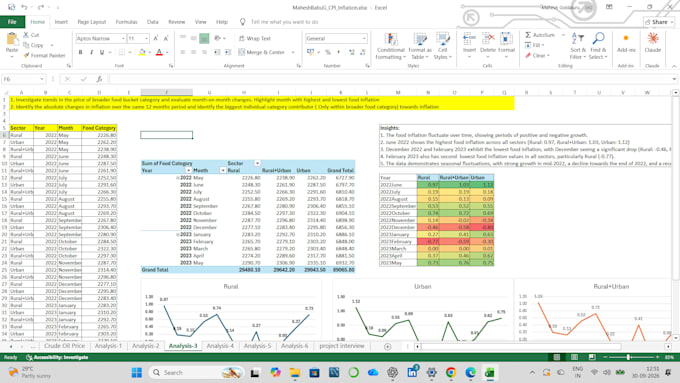Open Conditional Formatting
680x383 pixels.
tap(390, 46)
